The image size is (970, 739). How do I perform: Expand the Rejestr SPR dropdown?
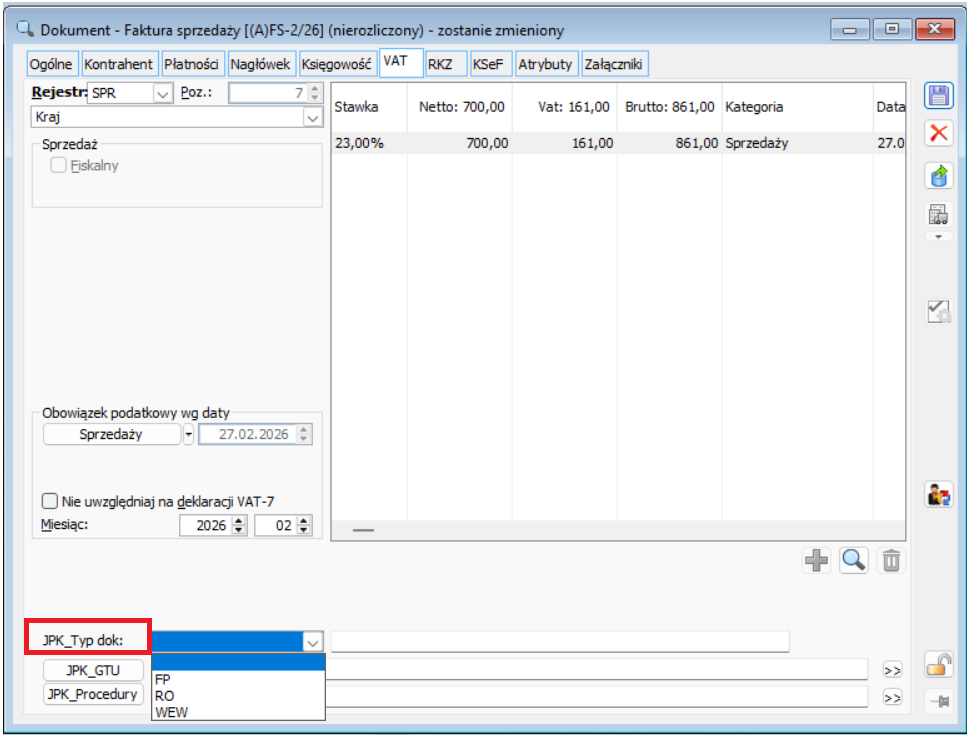pos(162,94)
